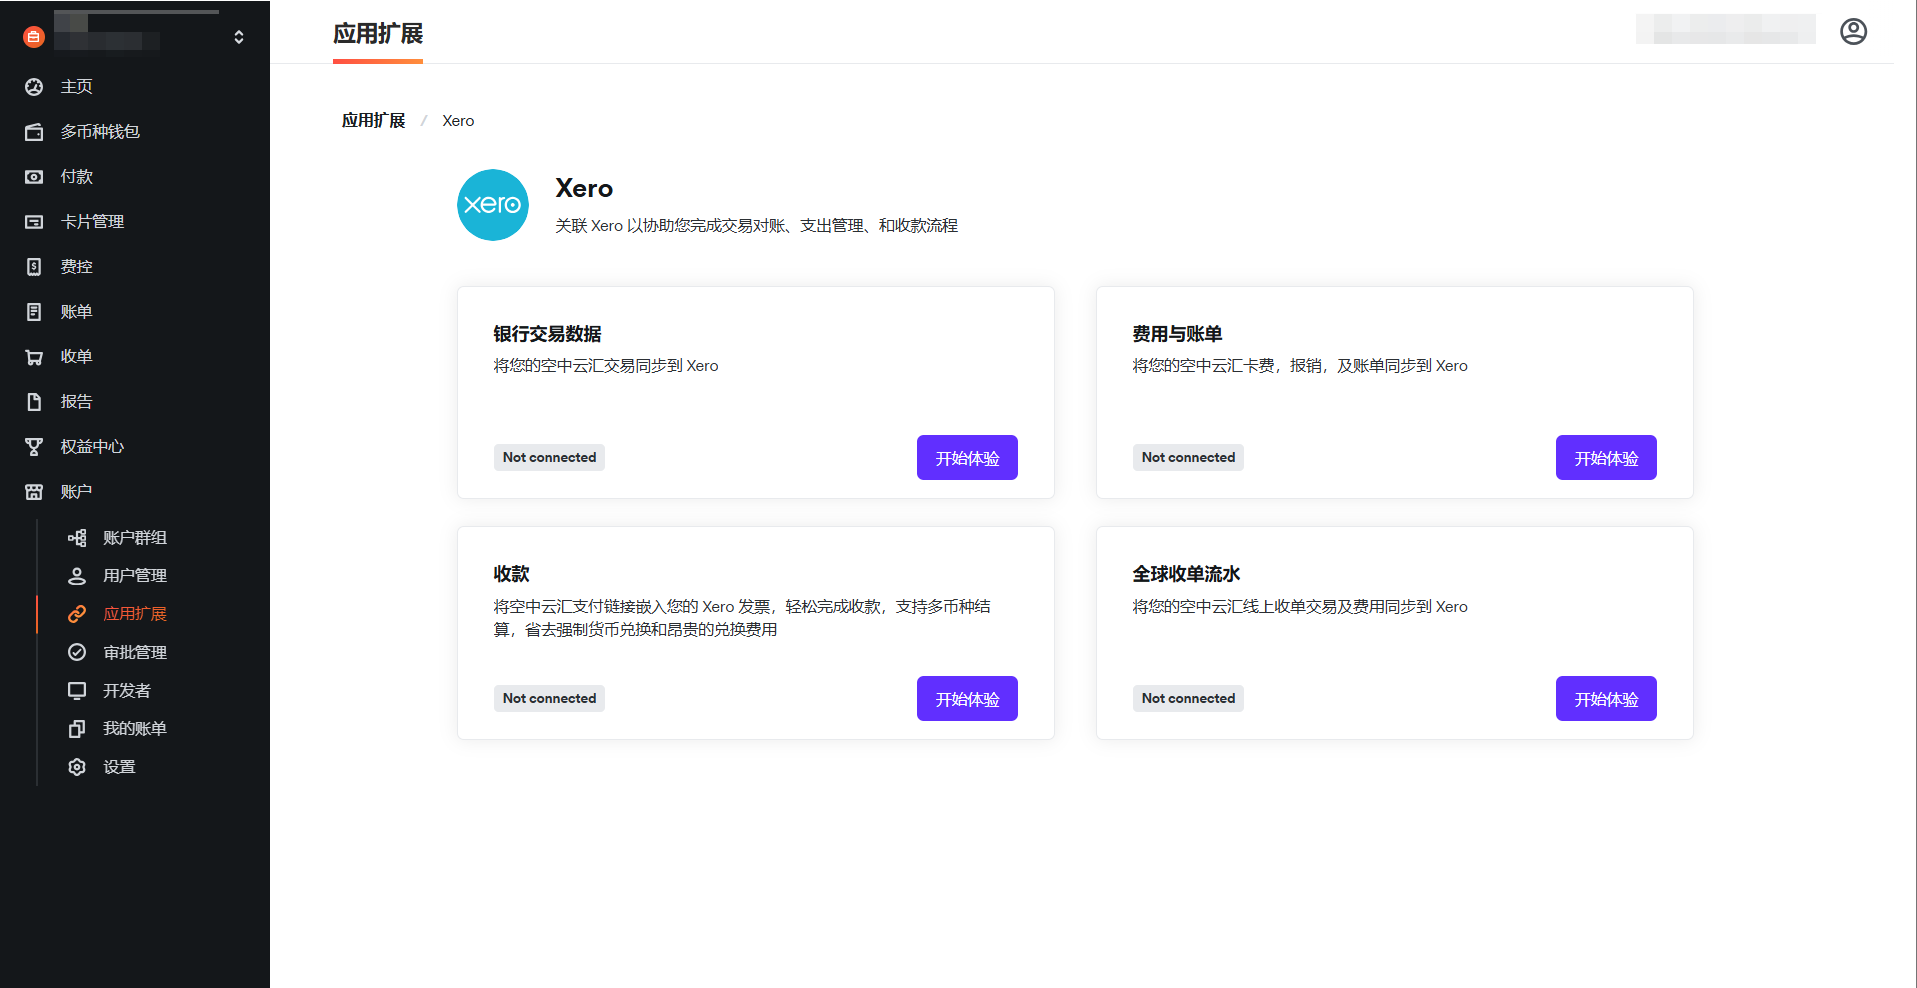Viewport: 1917px width, 988px height.
Task: Open the 设置 gear icon
Action: pos(77,767)
